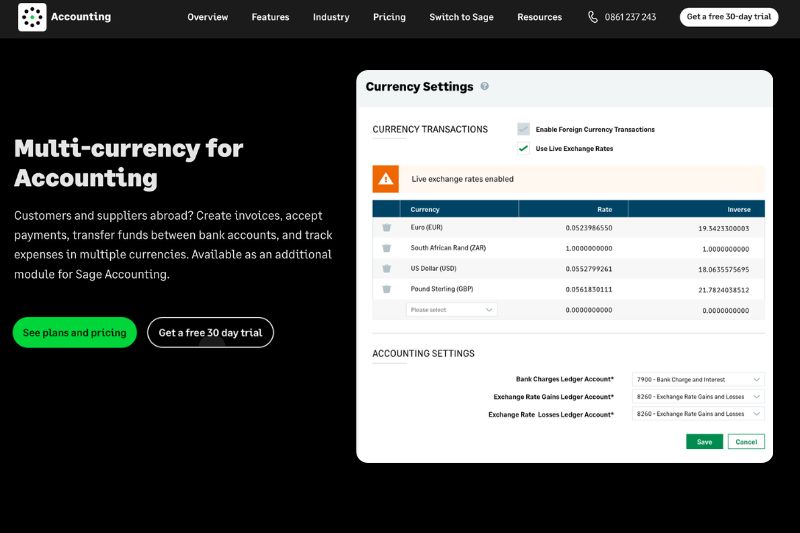The image size is (800, 533).
Task: Click the US Dollar (USD) name
Action: [433, 268]
